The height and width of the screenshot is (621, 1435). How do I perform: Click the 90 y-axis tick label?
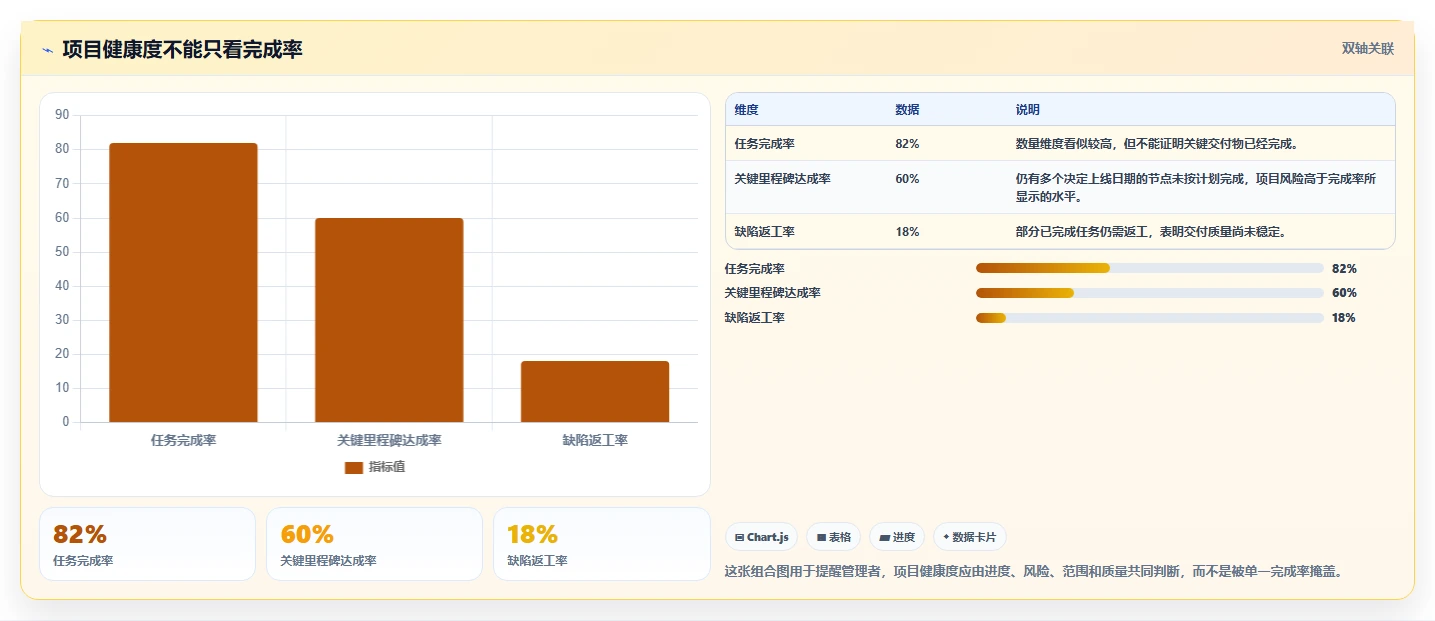click(x=62, y=115)
